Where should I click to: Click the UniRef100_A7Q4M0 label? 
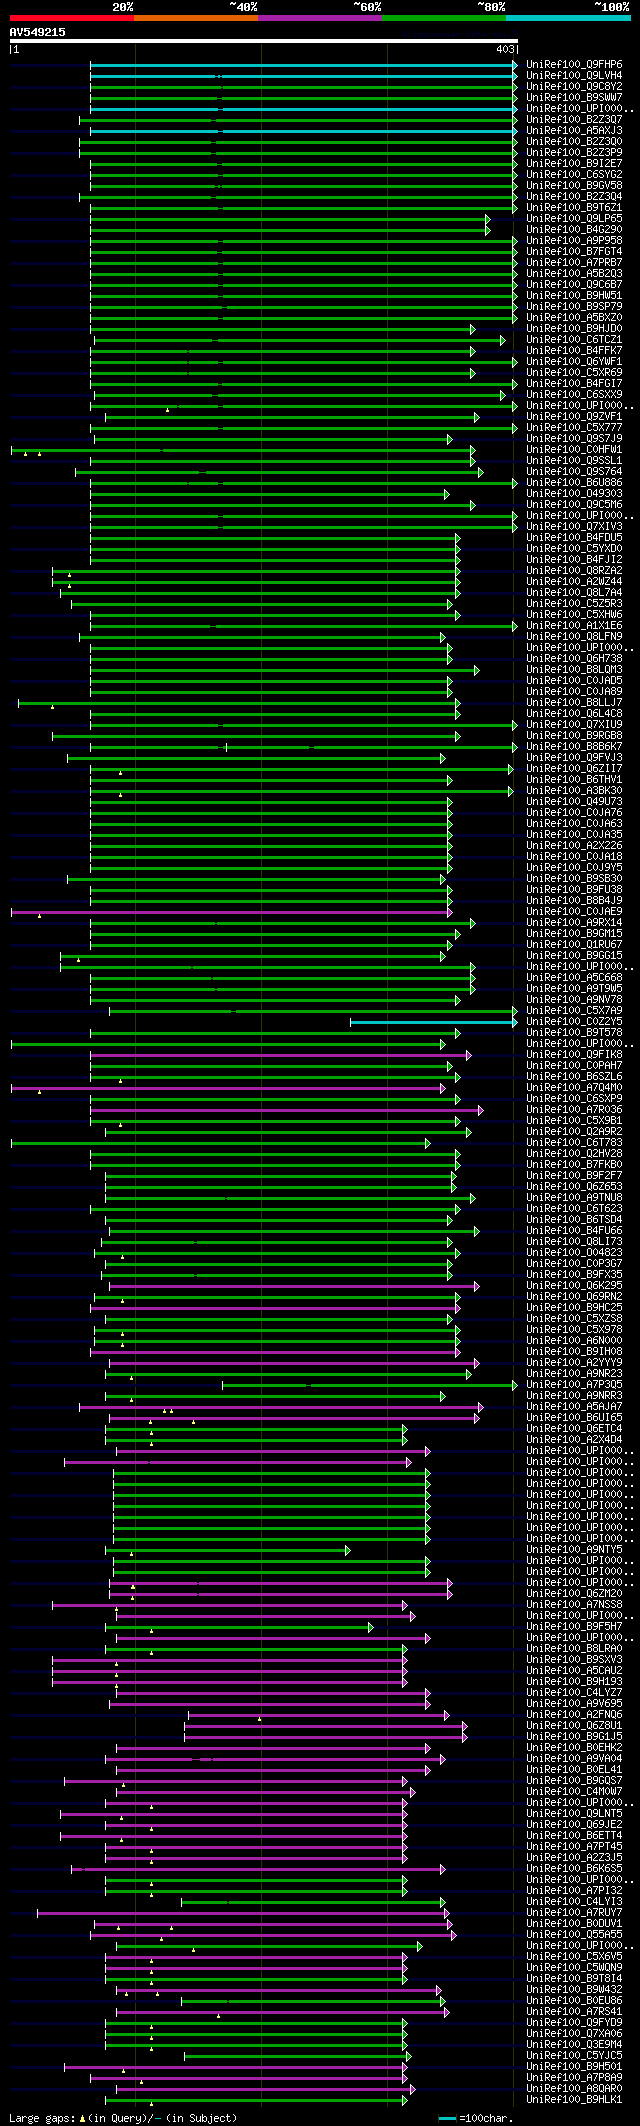click(574, 1087)
